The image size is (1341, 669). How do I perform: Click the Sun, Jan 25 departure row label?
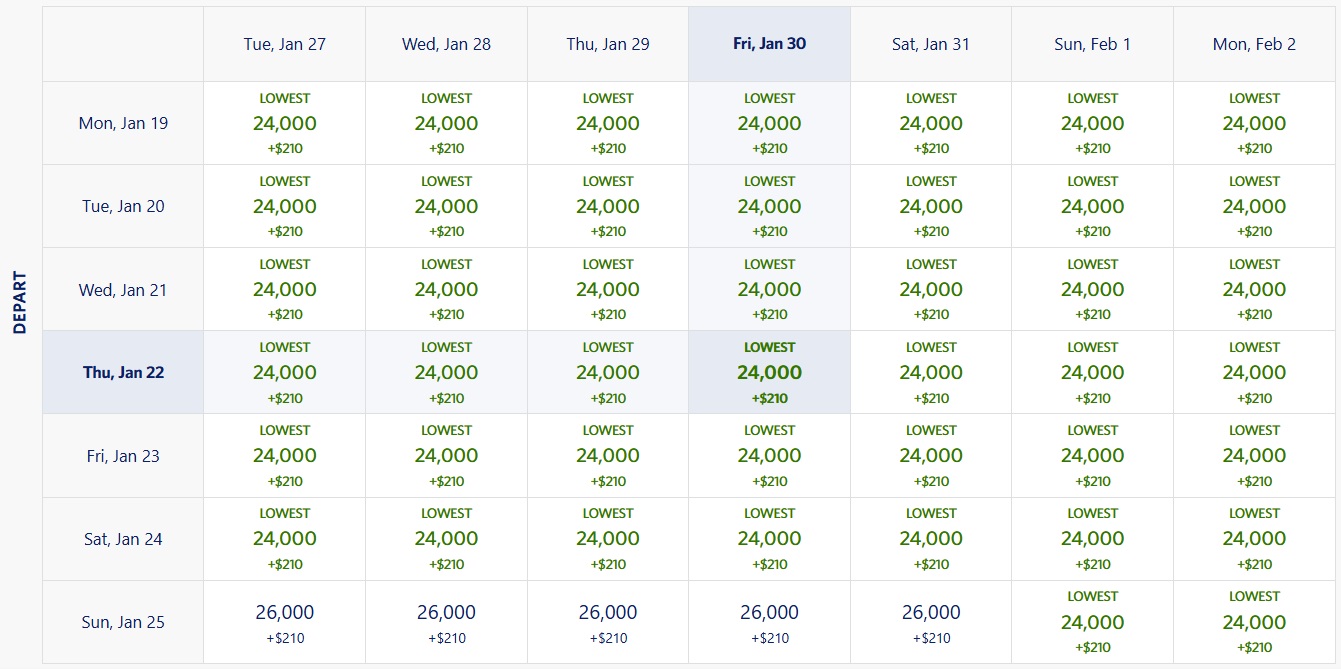pyautogui.click(x=122, y=621)
